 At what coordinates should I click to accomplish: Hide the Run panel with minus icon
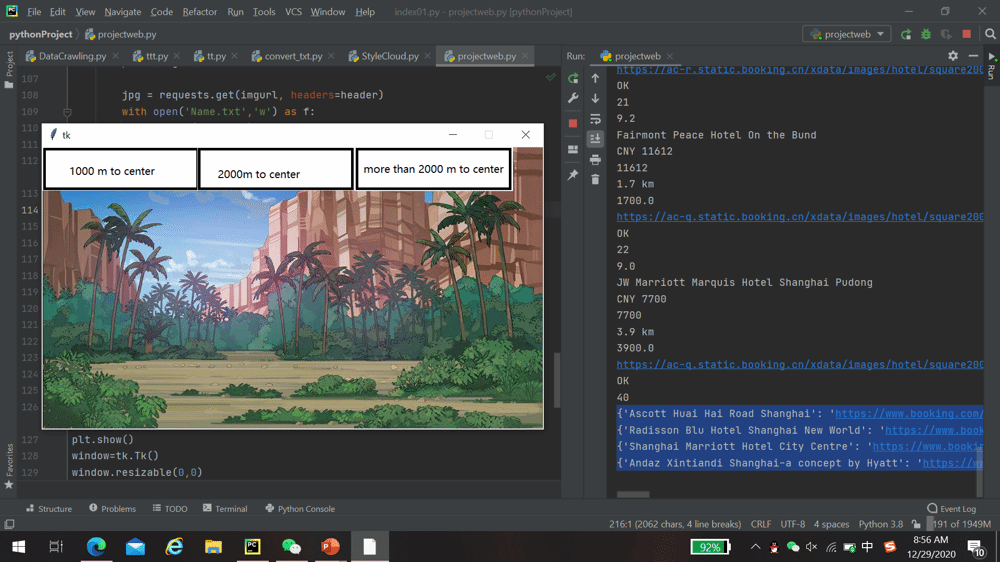[973, 56]
